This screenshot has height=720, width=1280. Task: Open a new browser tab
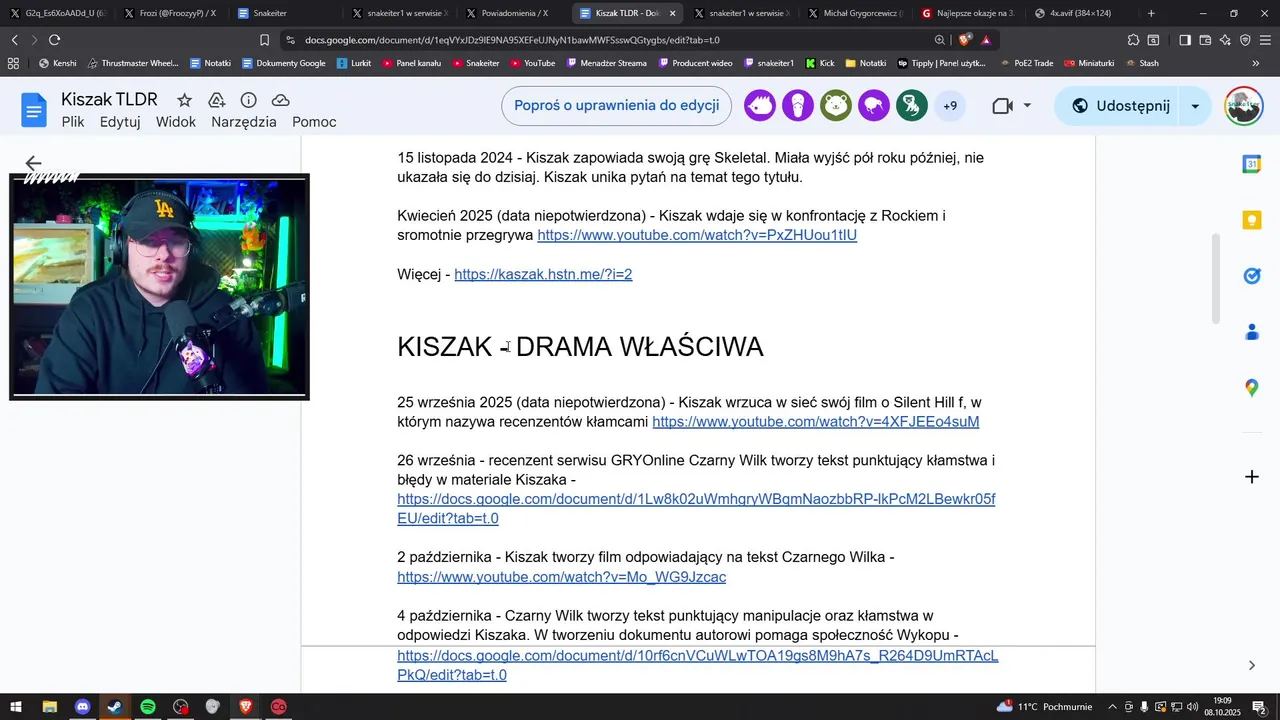[x=1152, y=13]
